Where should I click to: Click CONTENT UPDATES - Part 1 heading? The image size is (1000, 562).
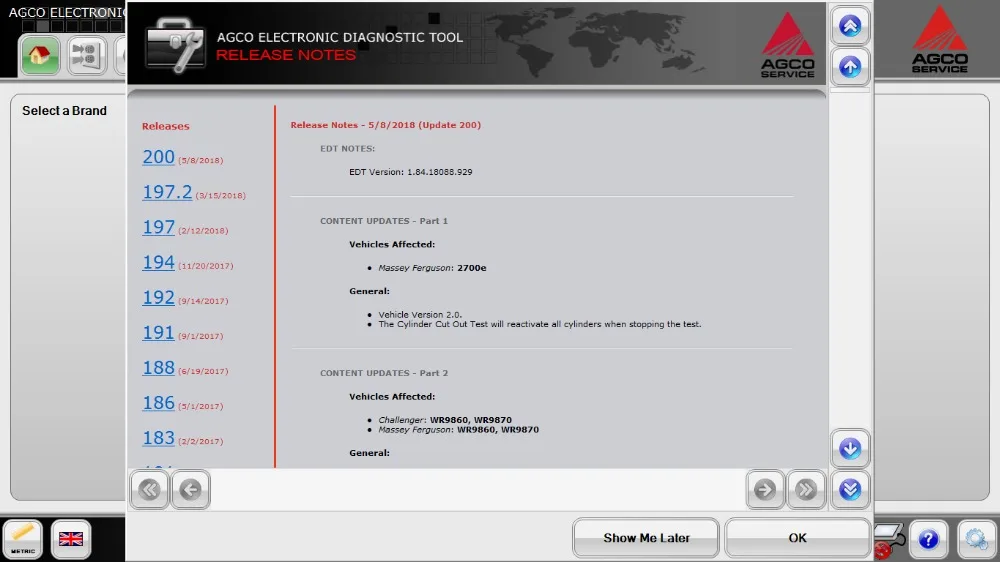pyautogui.click(x=384, y=221)
